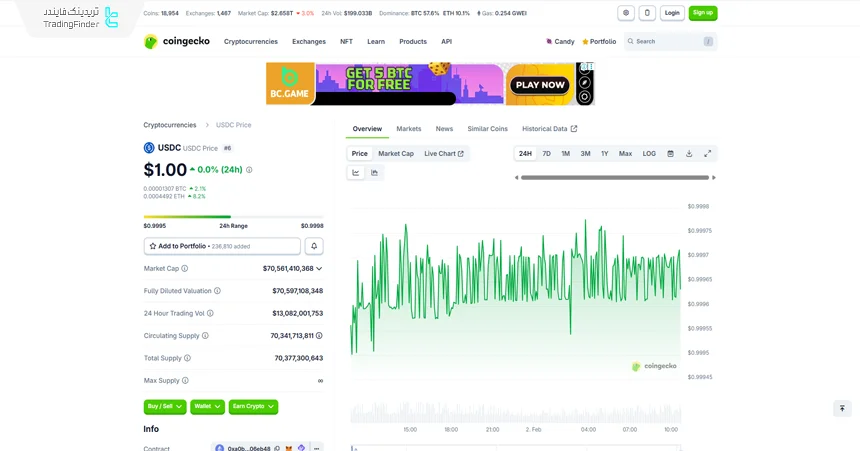Open the chart calendar date picker

click(670, 154)
